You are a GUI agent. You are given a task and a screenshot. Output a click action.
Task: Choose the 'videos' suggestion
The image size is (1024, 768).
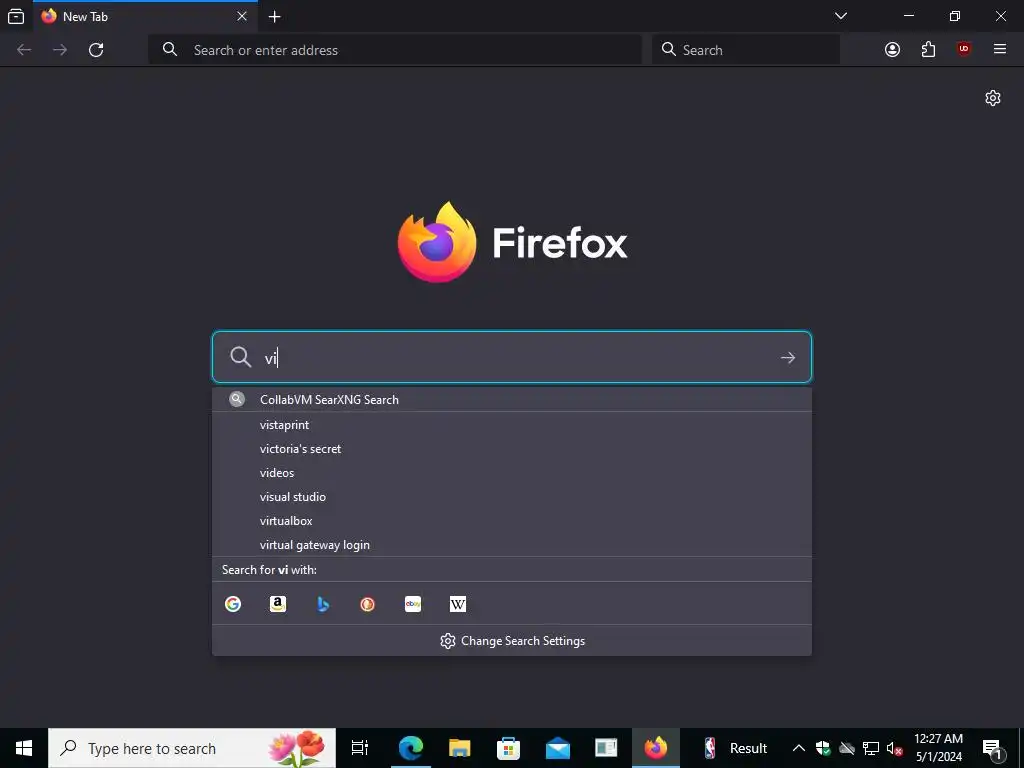[x=512, y=473]
